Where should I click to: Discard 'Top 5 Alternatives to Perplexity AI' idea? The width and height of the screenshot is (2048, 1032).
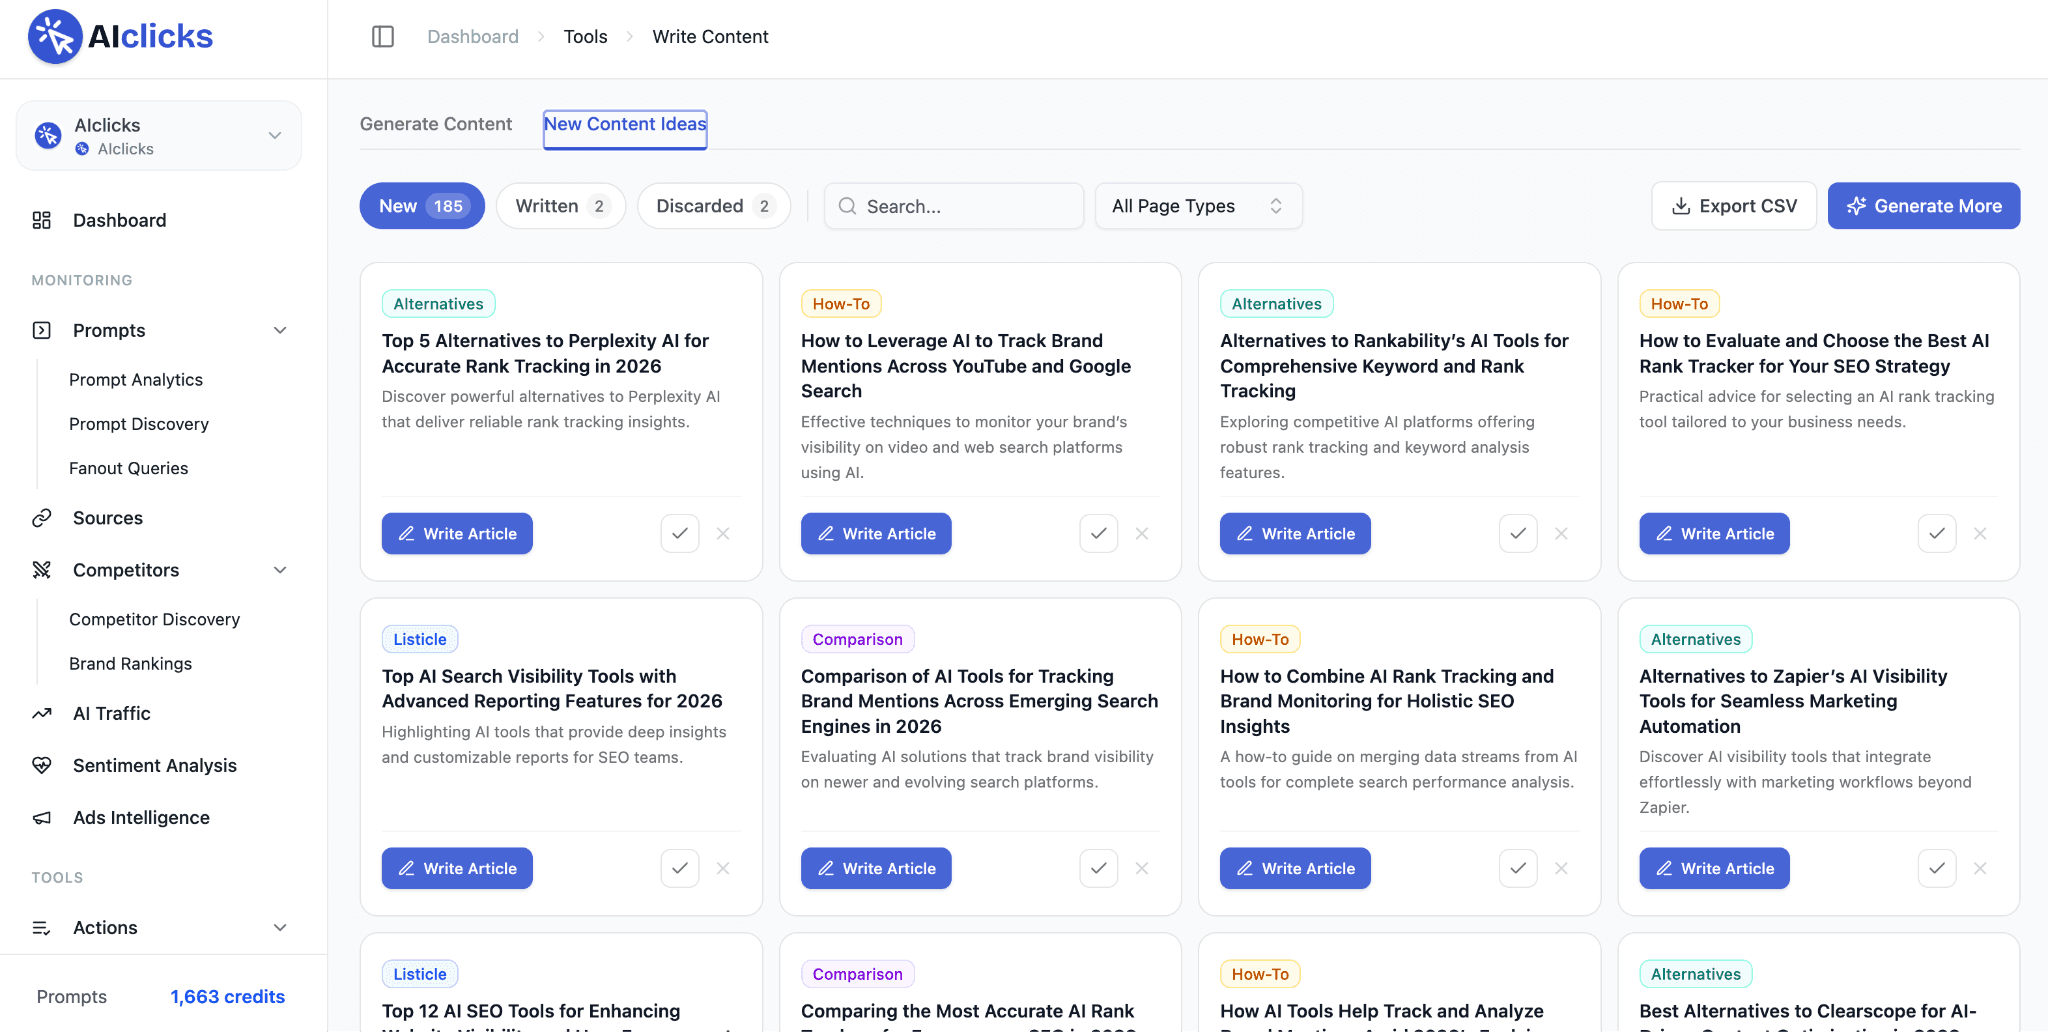(x=723, y=534)
